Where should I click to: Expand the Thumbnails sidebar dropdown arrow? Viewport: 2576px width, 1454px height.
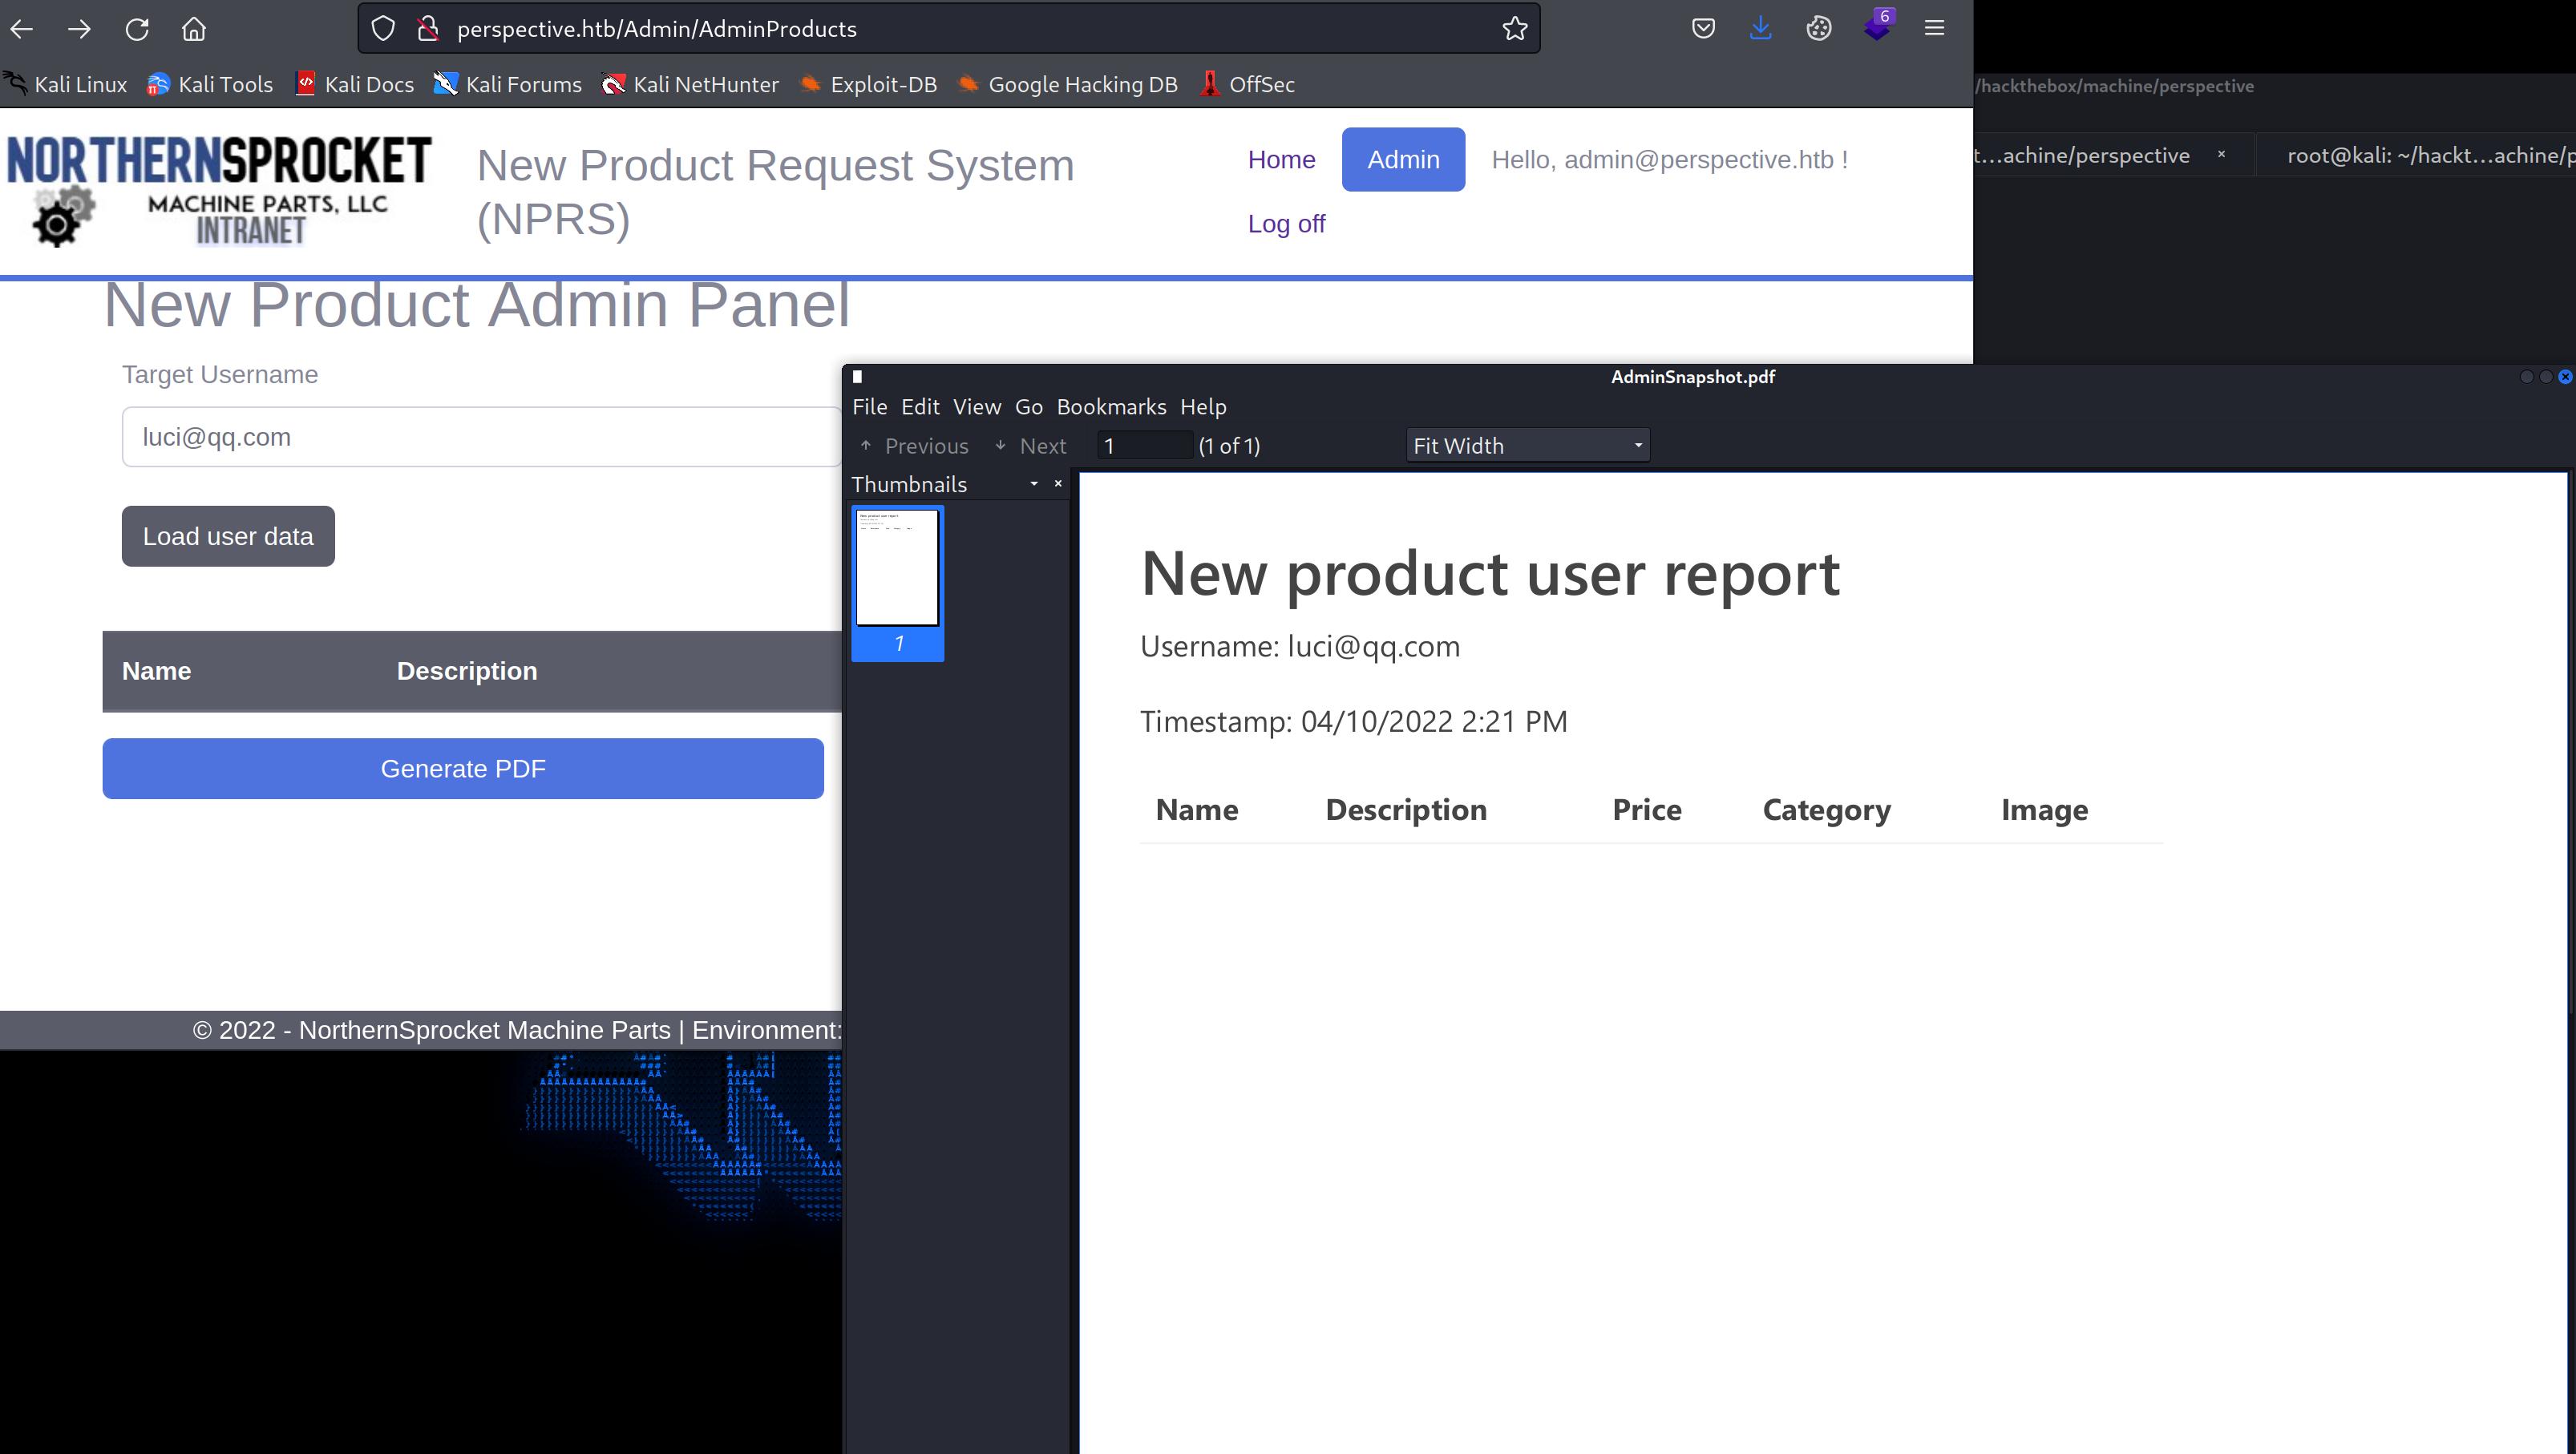pyautogui.click(x=1034, y=484)
